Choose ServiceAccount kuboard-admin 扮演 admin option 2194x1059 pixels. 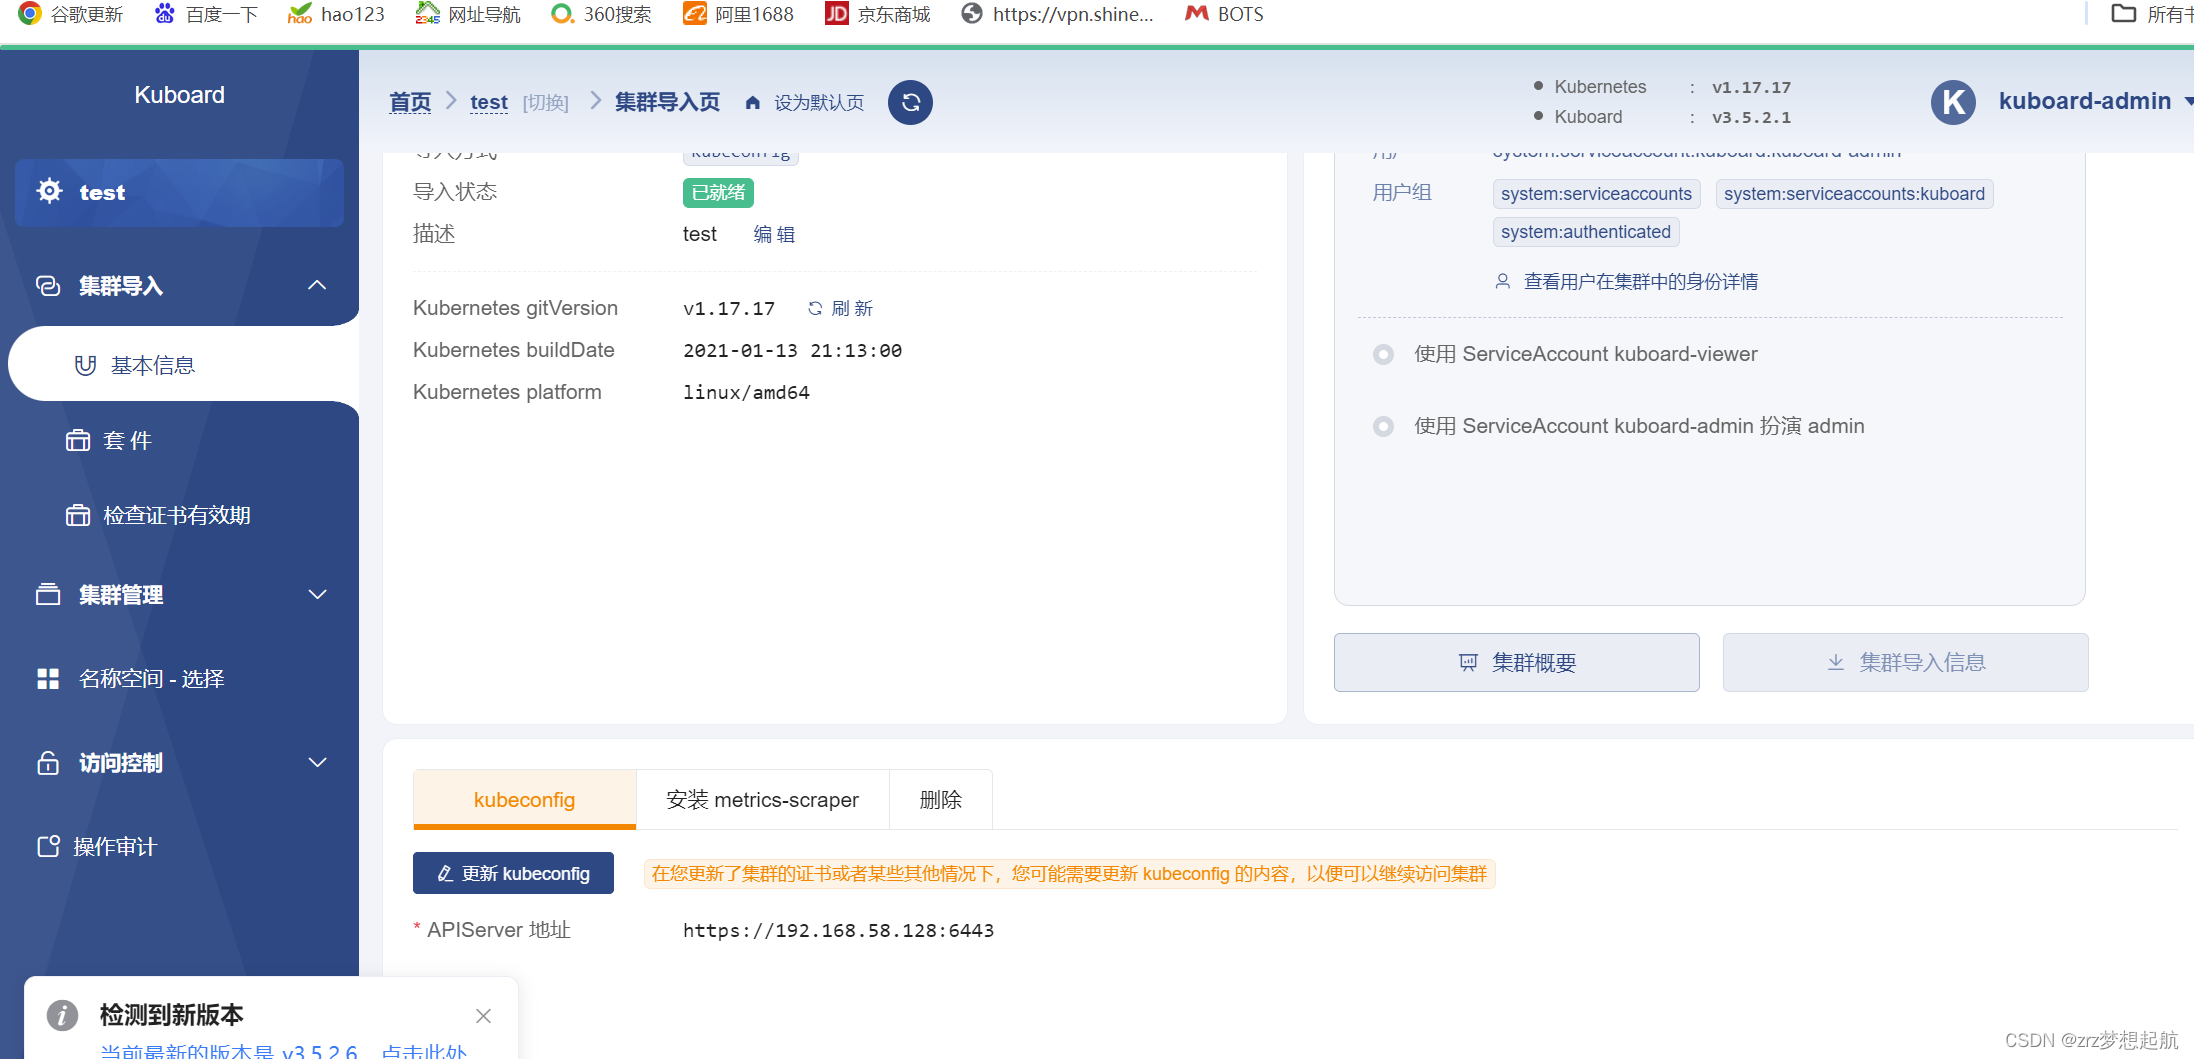(1383, 426)
